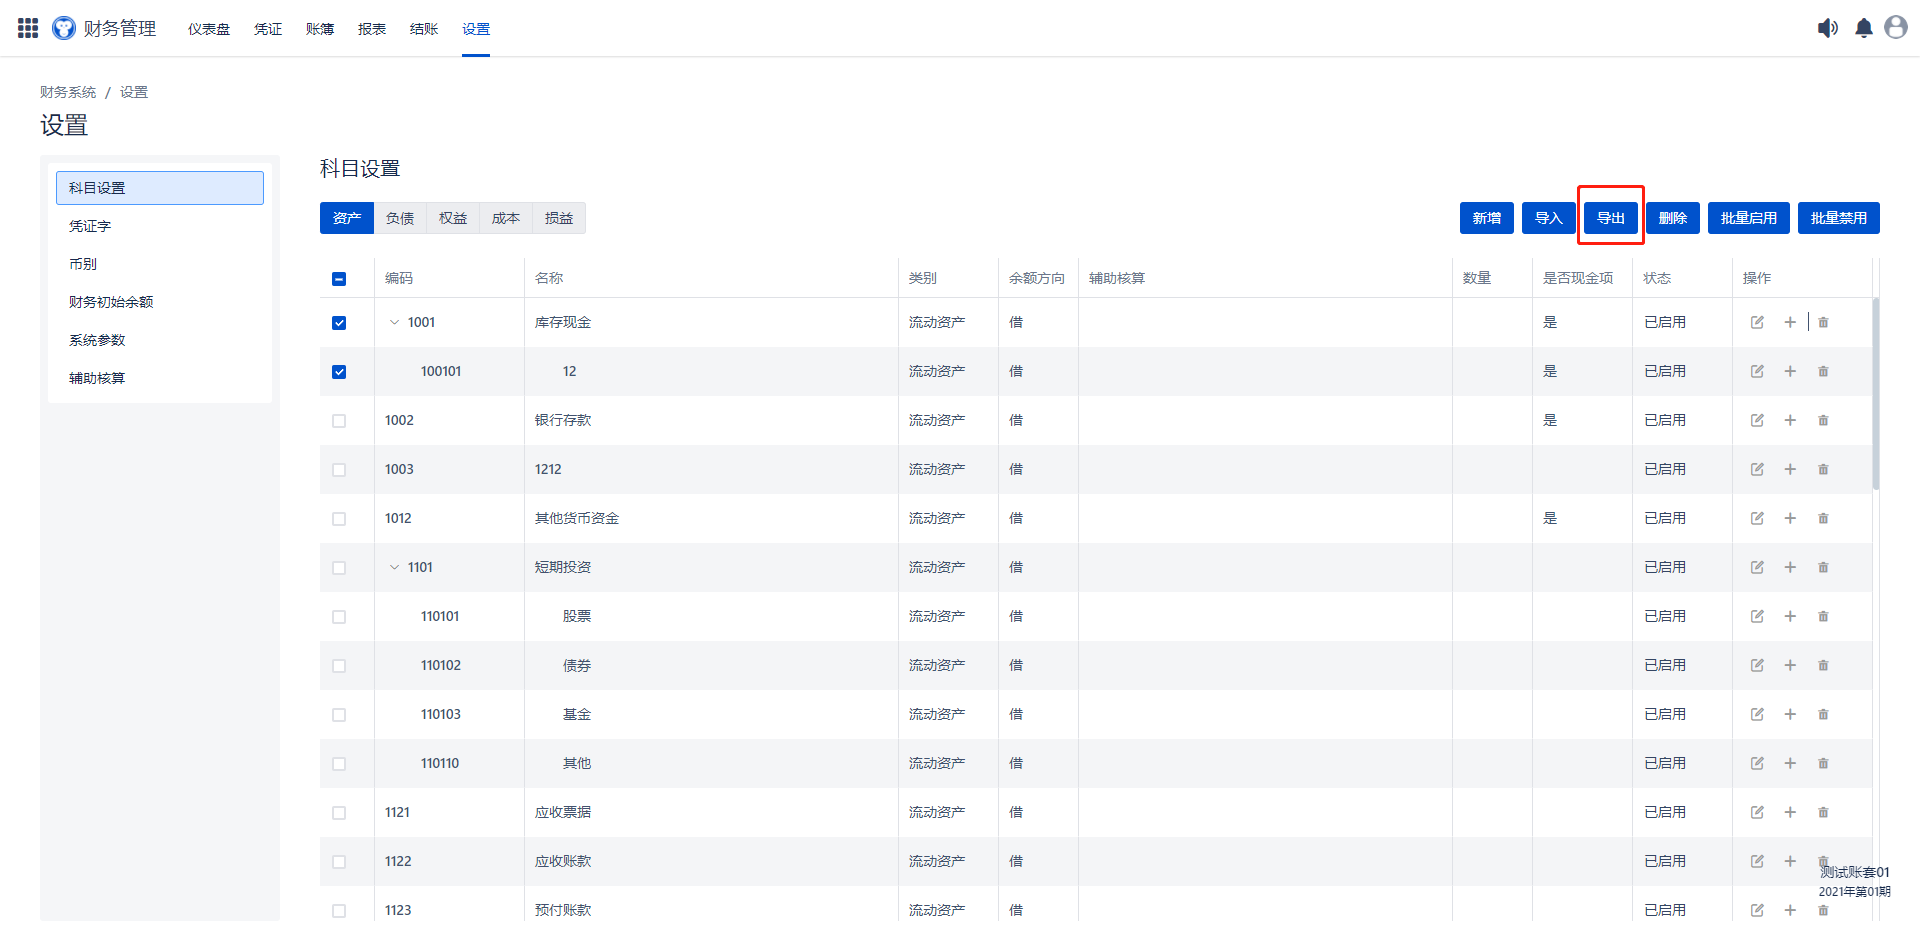Follow the 财务系统 breadcrumb link
This screenshot has width=1920, height=937.
click(x=68, y=92)
